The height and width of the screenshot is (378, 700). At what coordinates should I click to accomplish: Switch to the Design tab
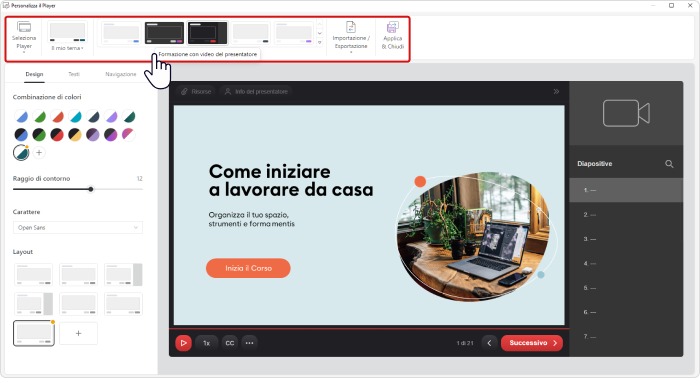[x=34, y=74]
